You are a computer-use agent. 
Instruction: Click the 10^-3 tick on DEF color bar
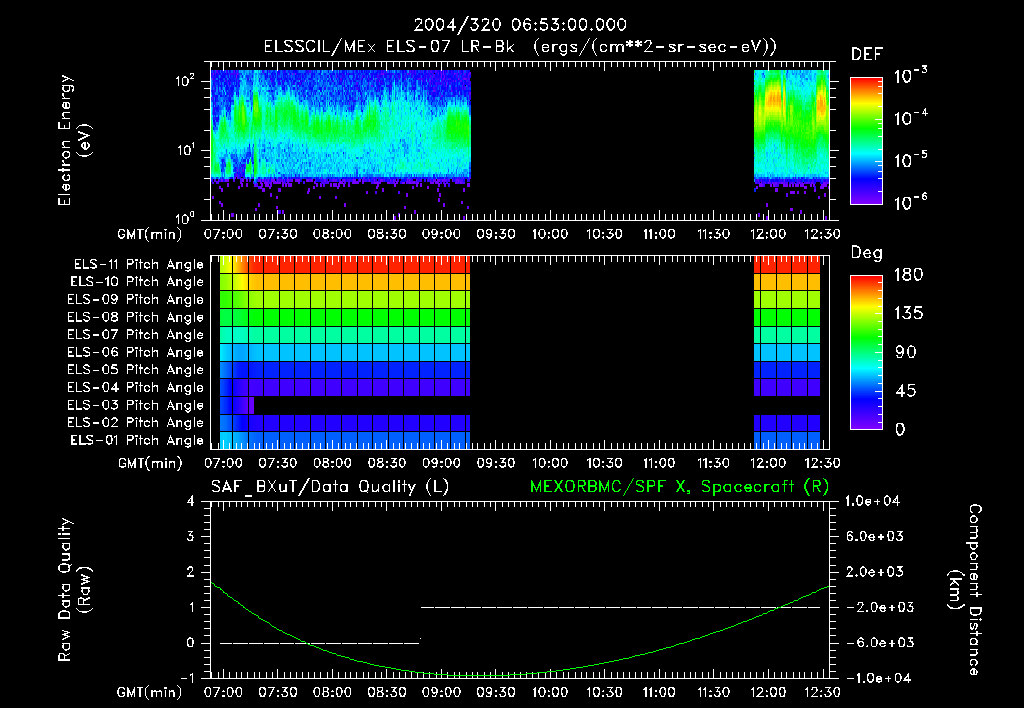[911, 76]
